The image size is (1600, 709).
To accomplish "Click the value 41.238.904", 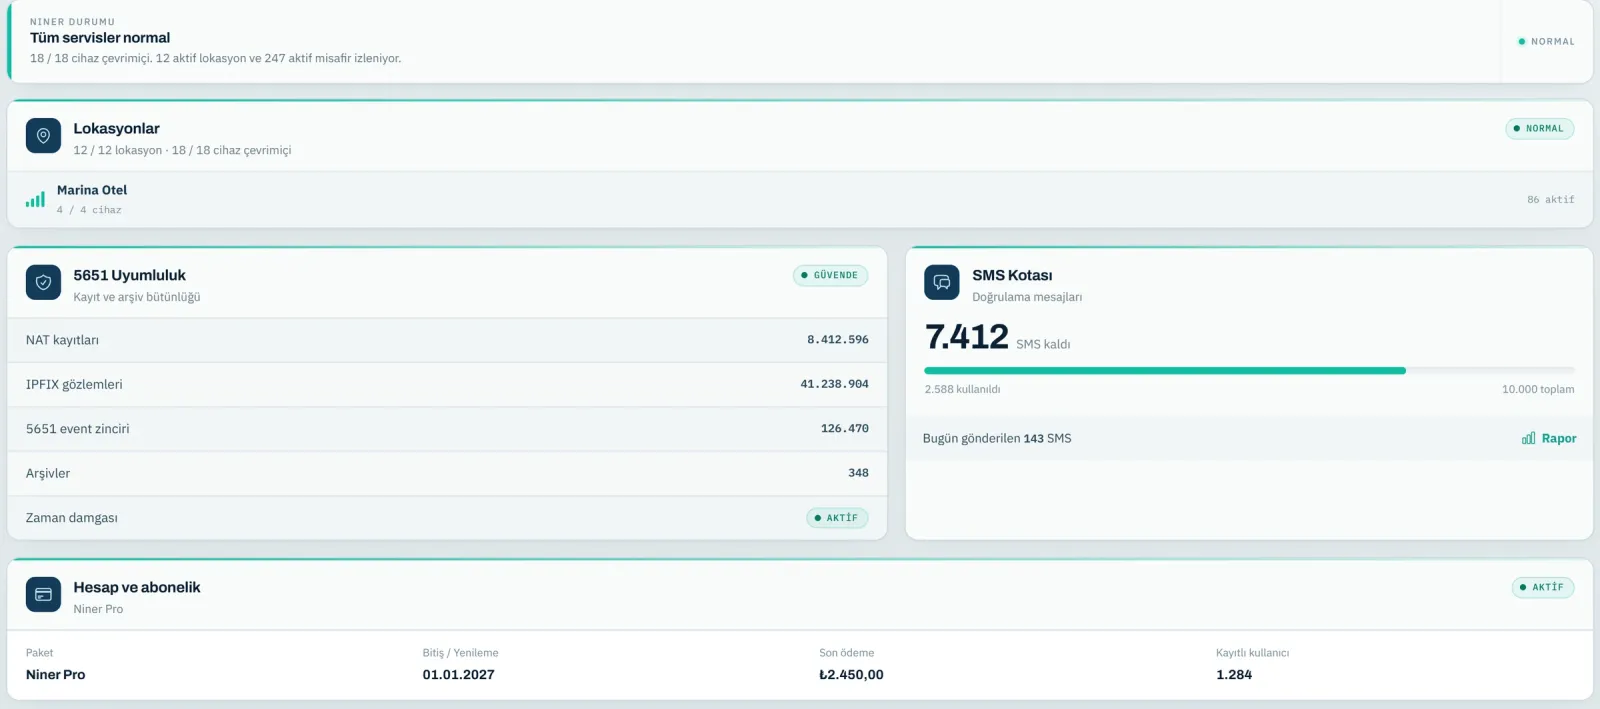I will click(x=834, y=384).
